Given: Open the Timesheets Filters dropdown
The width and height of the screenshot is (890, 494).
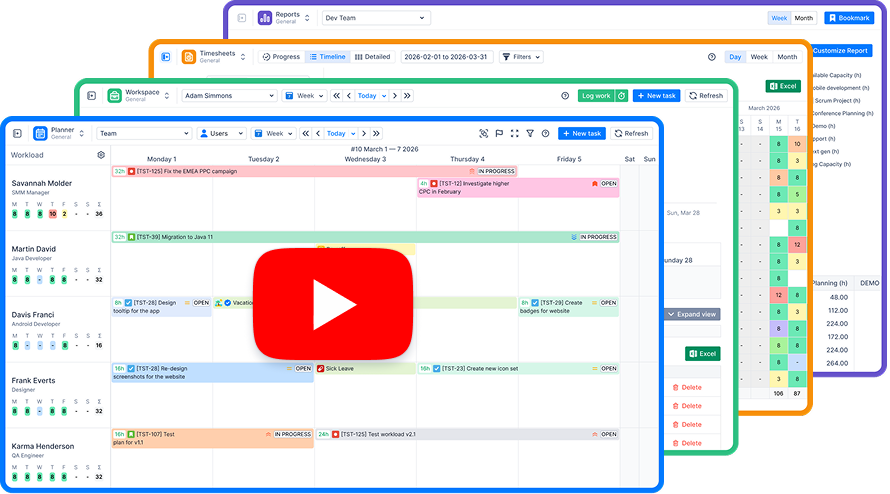Looking at the screenshot, I should point(522,57).
